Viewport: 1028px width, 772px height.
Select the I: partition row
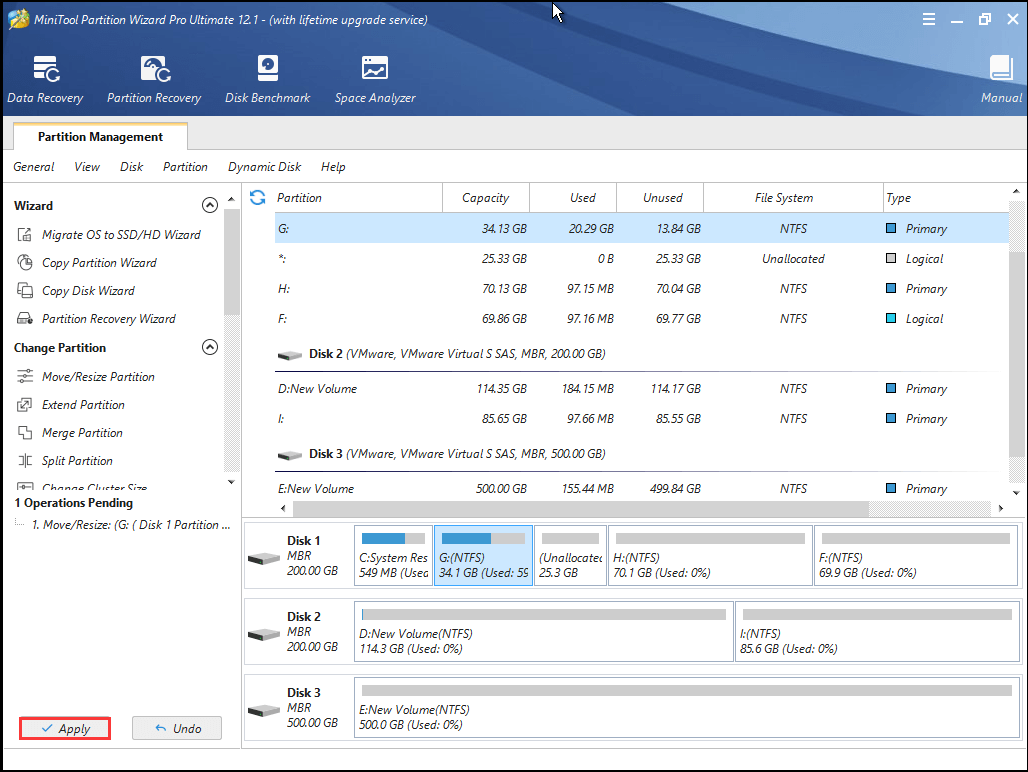click(x=641, y=418)
